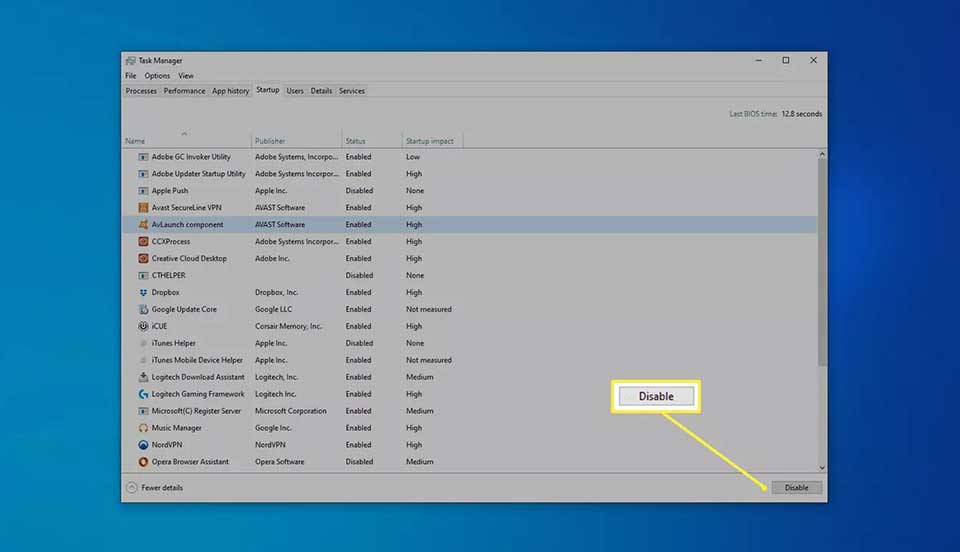This screenshot has height=552, width=960.
Task: Select the iCUE startup icon
Action: click(143, 326)
